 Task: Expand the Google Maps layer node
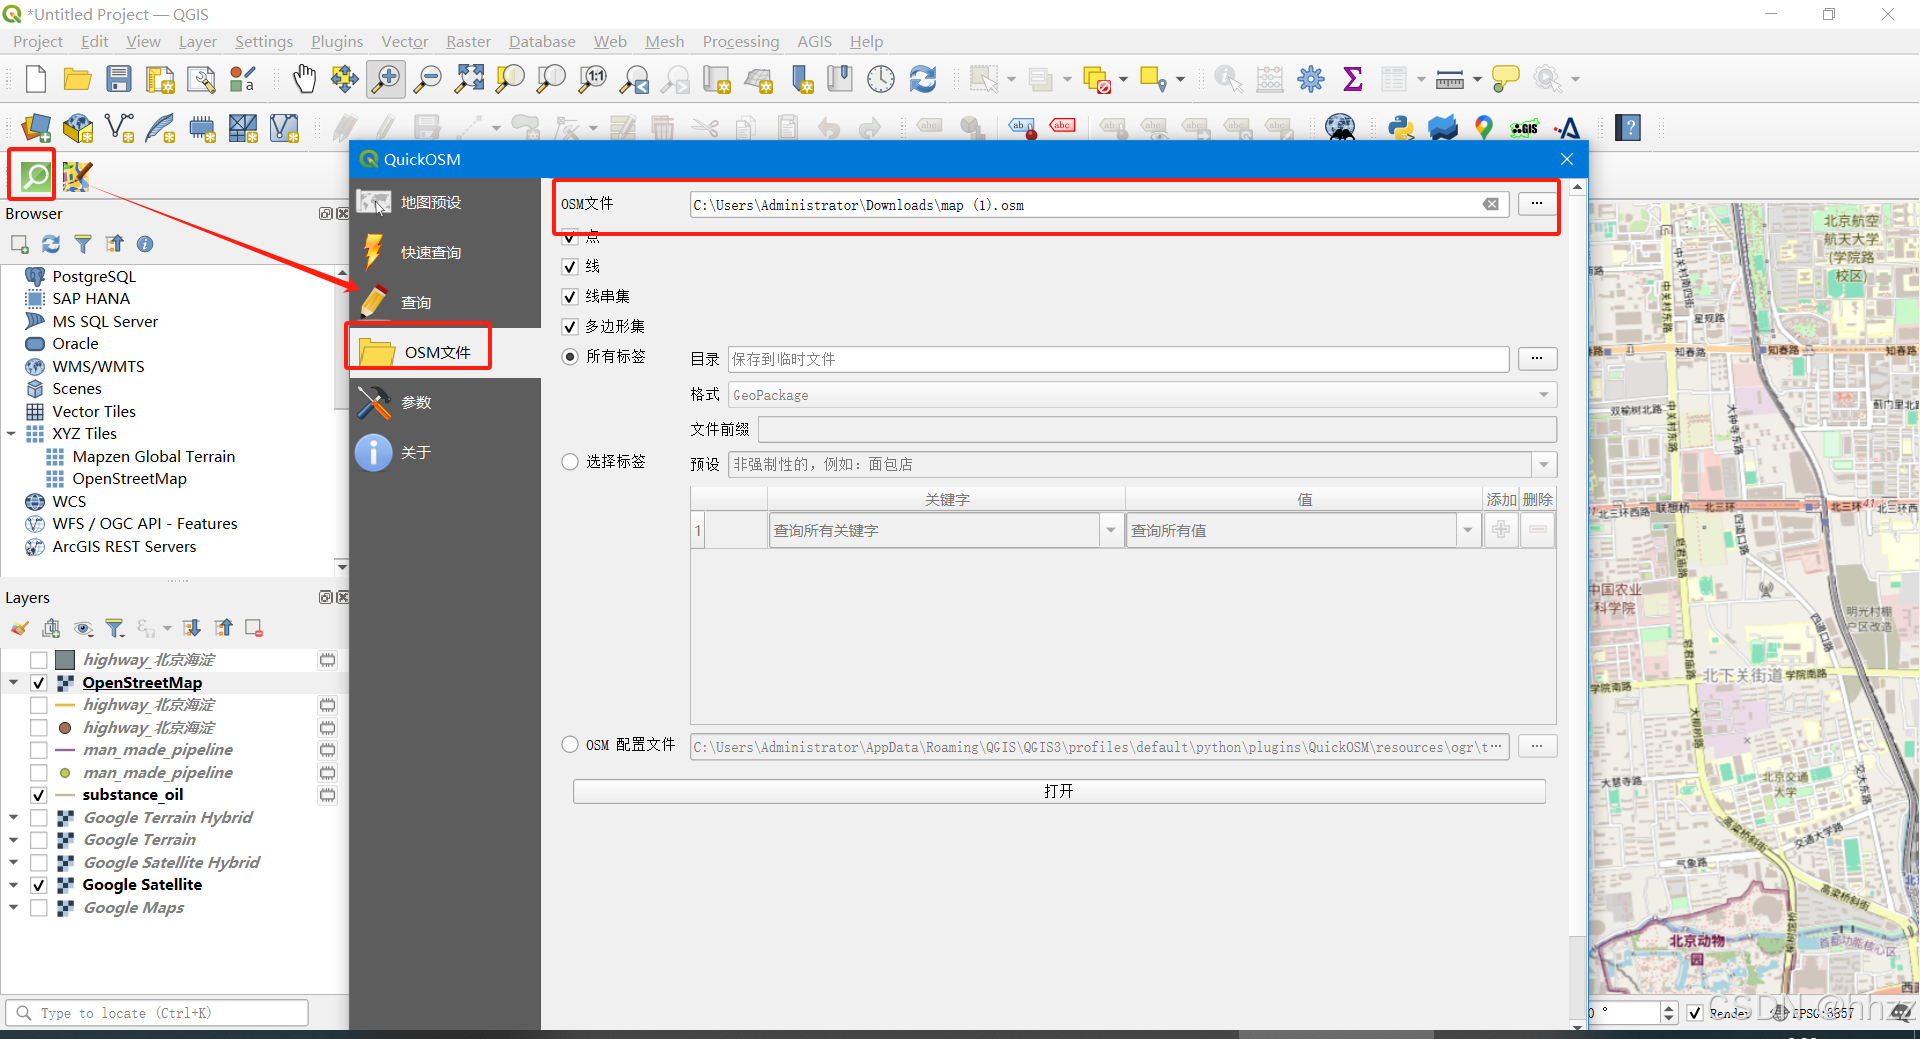point(13,908)
